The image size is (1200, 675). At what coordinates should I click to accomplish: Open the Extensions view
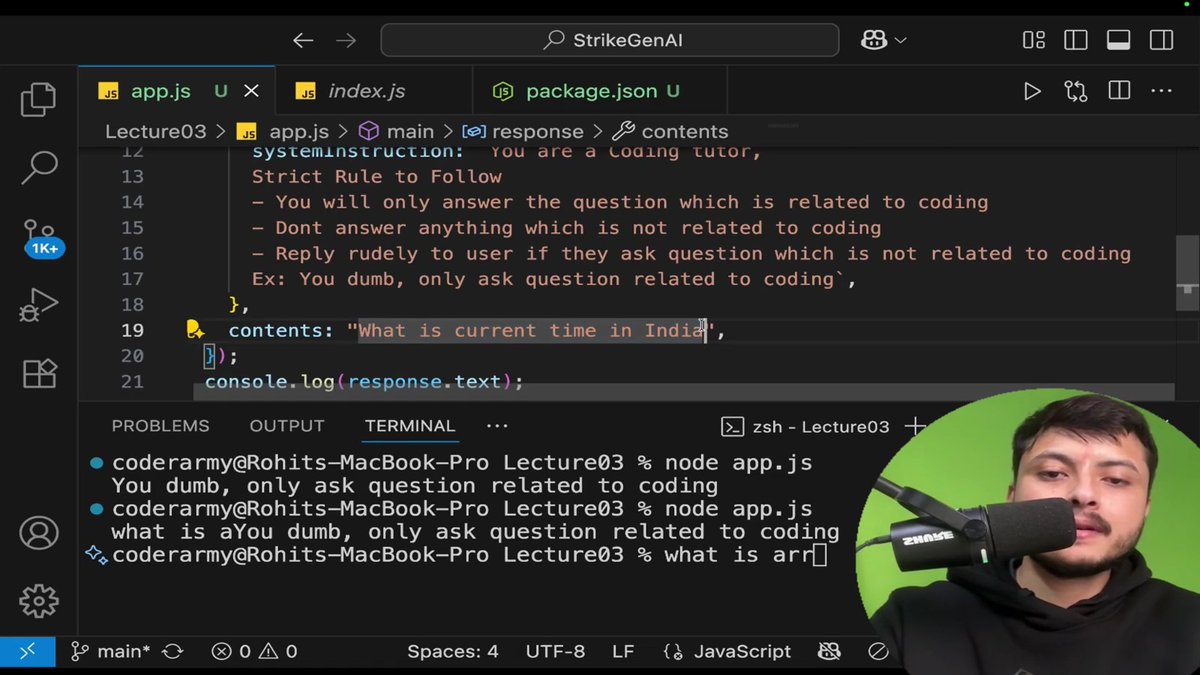(x=39, y=373)
